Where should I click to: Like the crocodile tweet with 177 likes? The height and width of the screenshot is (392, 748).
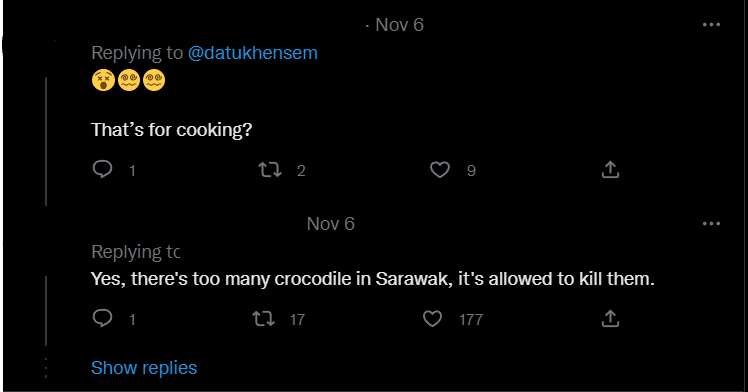pyautogui.click(x=432, y=318)
